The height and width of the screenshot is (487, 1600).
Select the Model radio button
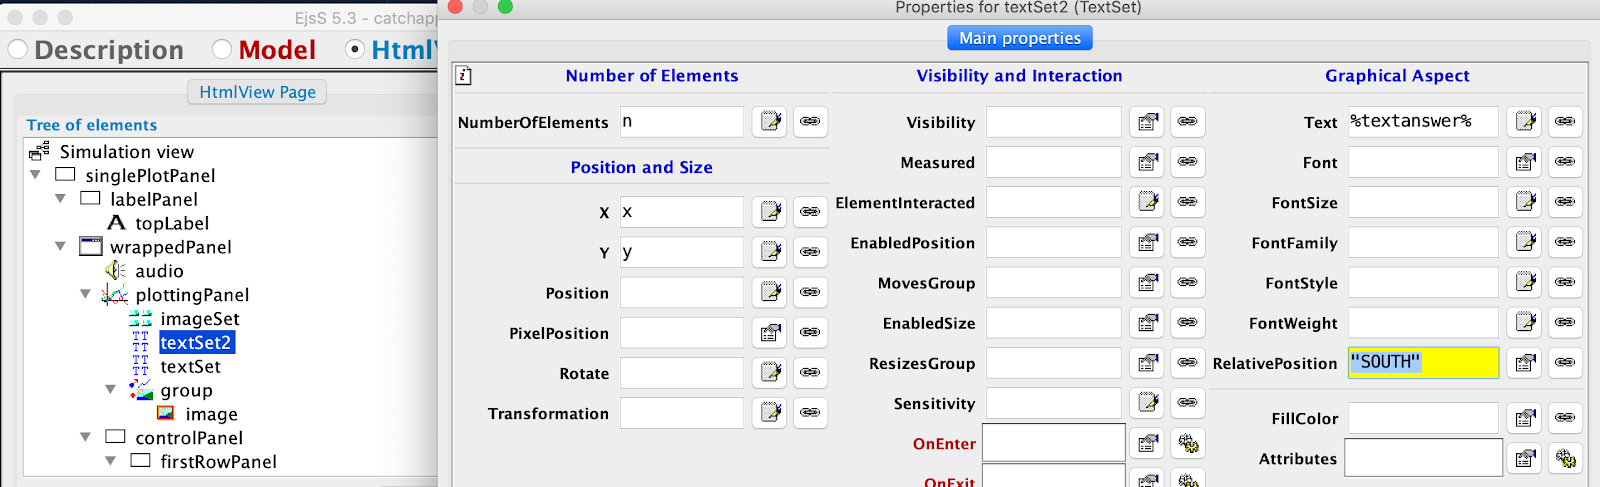(x=222, y=49)
